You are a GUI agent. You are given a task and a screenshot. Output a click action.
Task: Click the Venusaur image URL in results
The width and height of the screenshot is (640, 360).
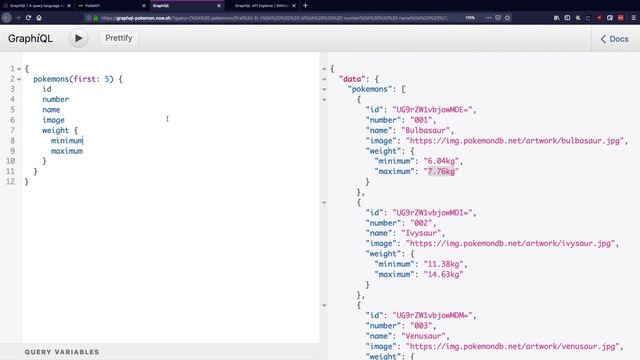tap(513, 346)
